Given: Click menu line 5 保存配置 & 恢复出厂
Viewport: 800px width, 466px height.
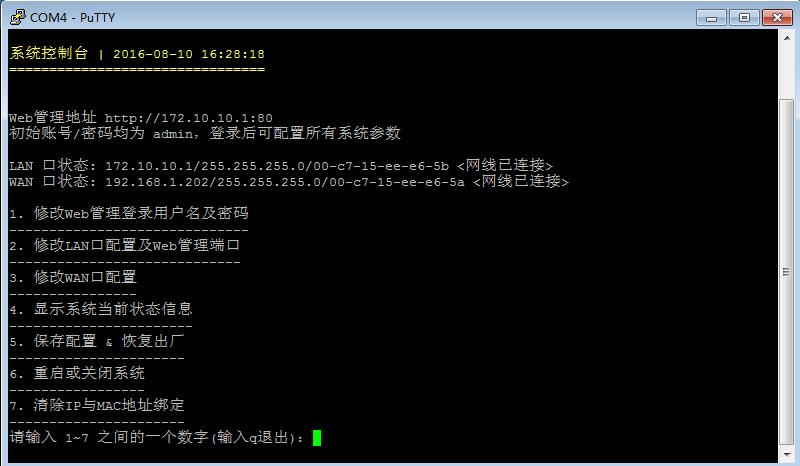Looking at the screenshot, I should point(97,341).
